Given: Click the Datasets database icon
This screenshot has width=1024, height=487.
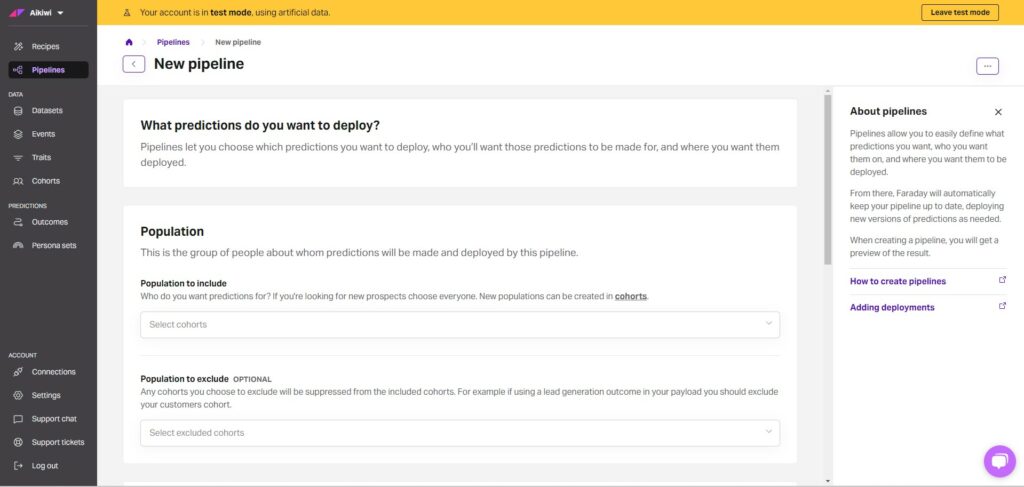Looking at the screenshot, I should pos(18,111).
